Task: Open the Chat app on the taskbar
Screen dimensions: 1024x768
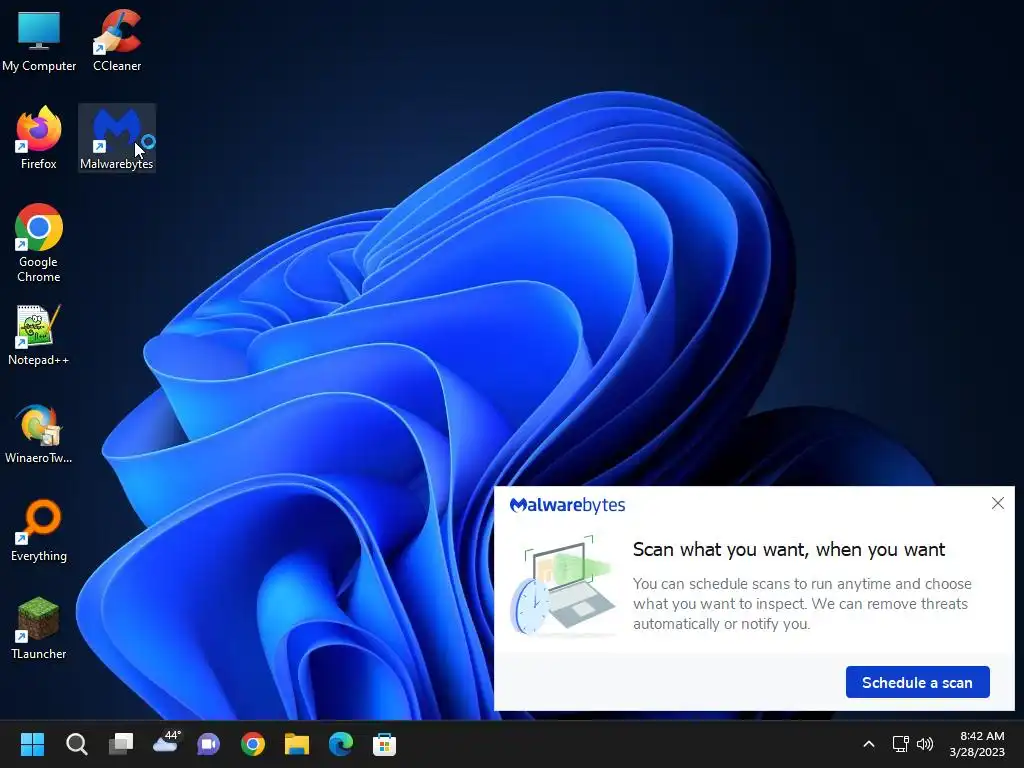Action: pyautogui.click(x=209, y=744)
